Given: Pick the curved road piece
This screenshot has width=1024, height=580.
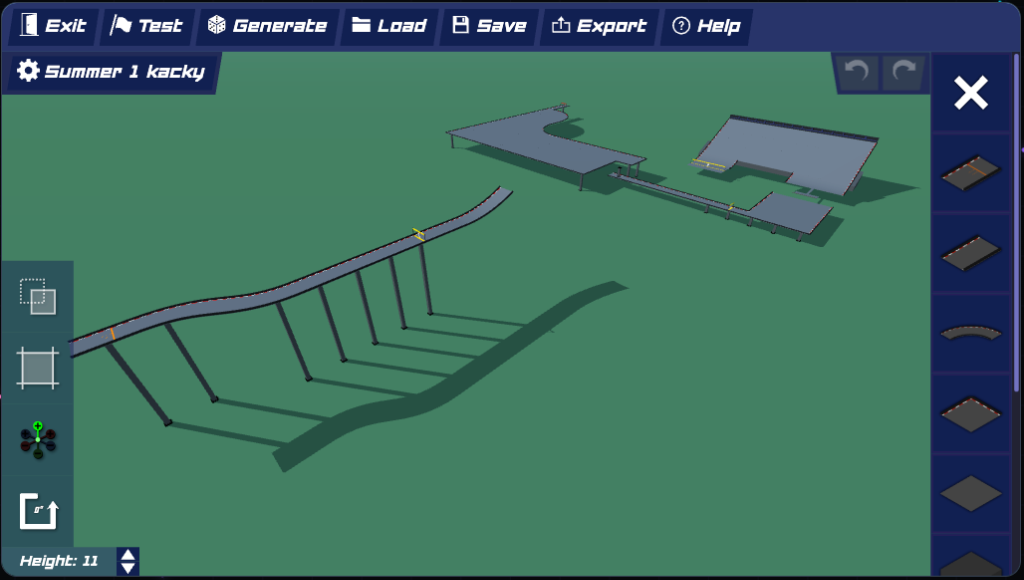Looking at the screenshot, I should point(971,332).
